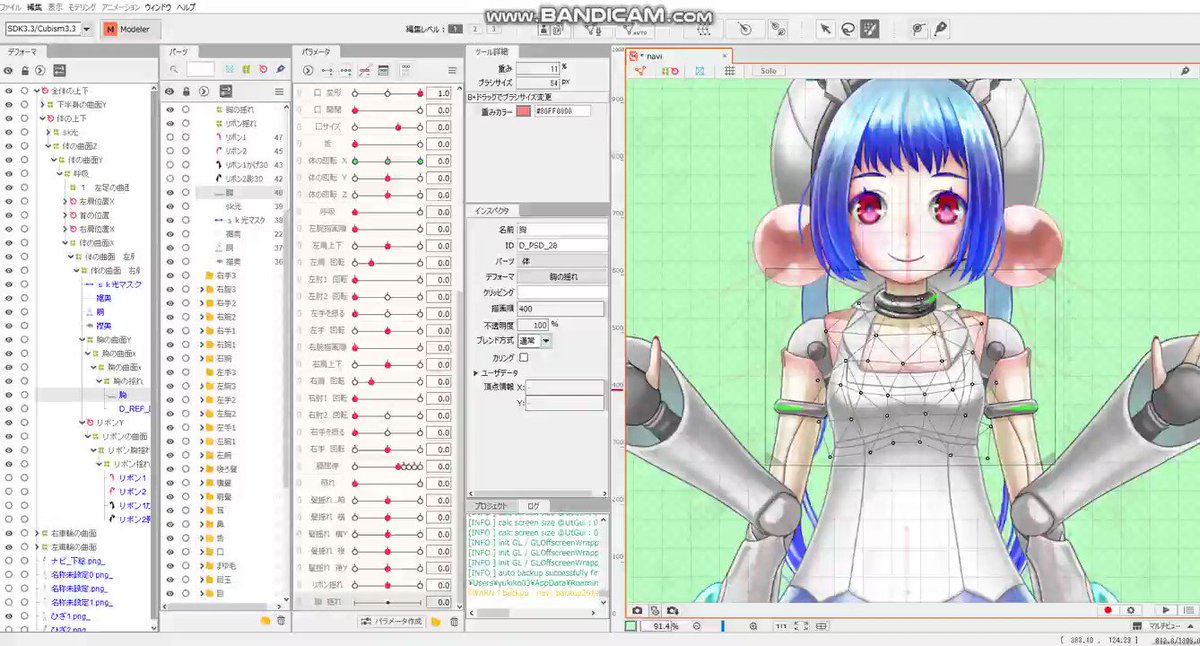Click the 体の回転 X parameter slider
Viewport: 1200px width, 646px height.
click(x=388, y=161)
